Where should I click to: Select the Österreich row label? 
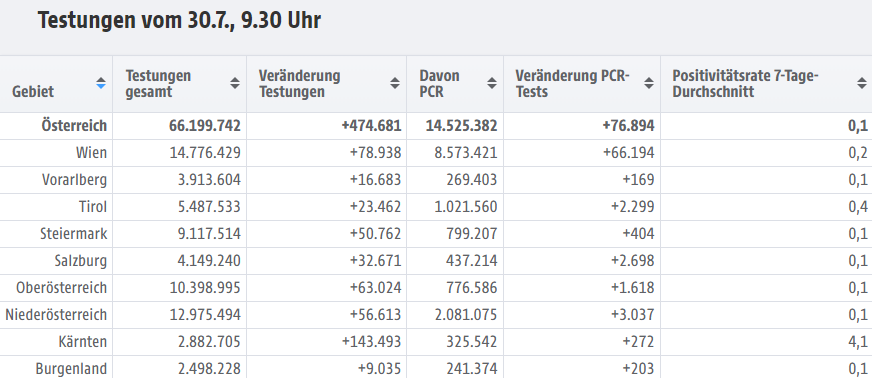click(x=74, y=126)
